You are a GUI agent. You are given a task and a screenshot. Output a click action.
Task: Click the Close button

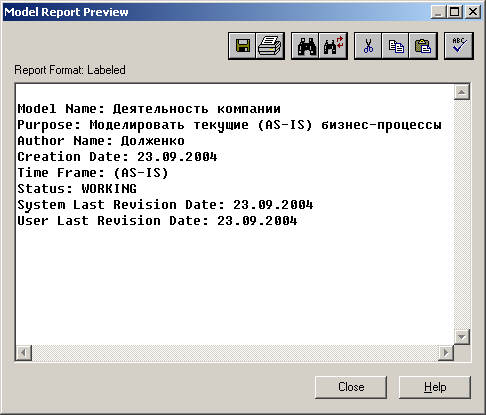351,387
